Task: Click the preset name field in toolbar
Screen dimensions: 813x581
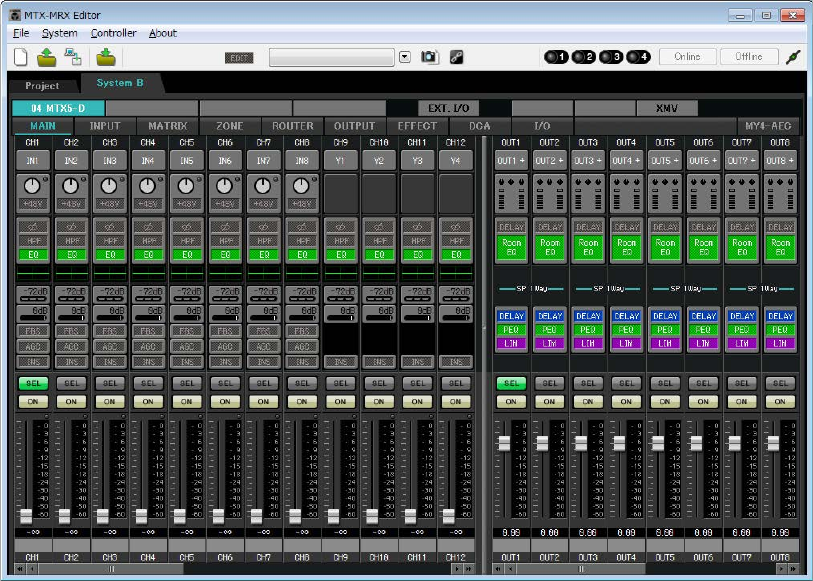Action: (332, 57)
